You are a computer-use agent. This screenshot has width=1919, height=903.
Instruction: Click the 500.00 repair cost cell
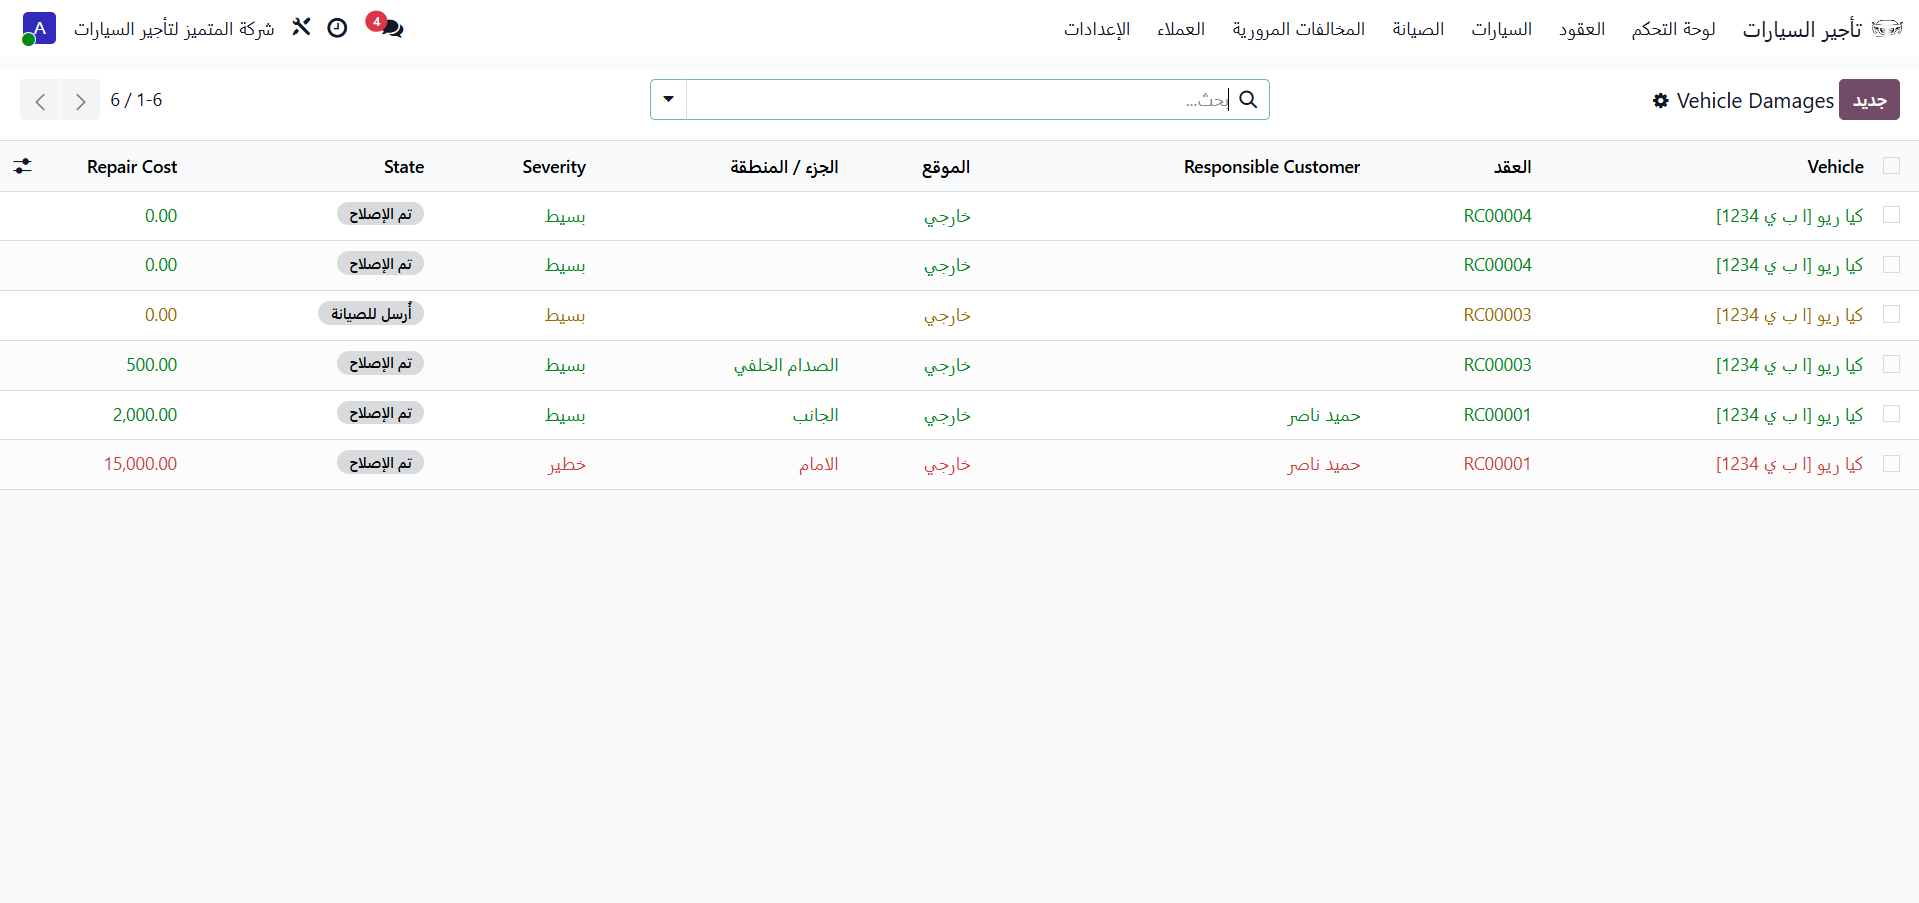[x=151, y=365]
